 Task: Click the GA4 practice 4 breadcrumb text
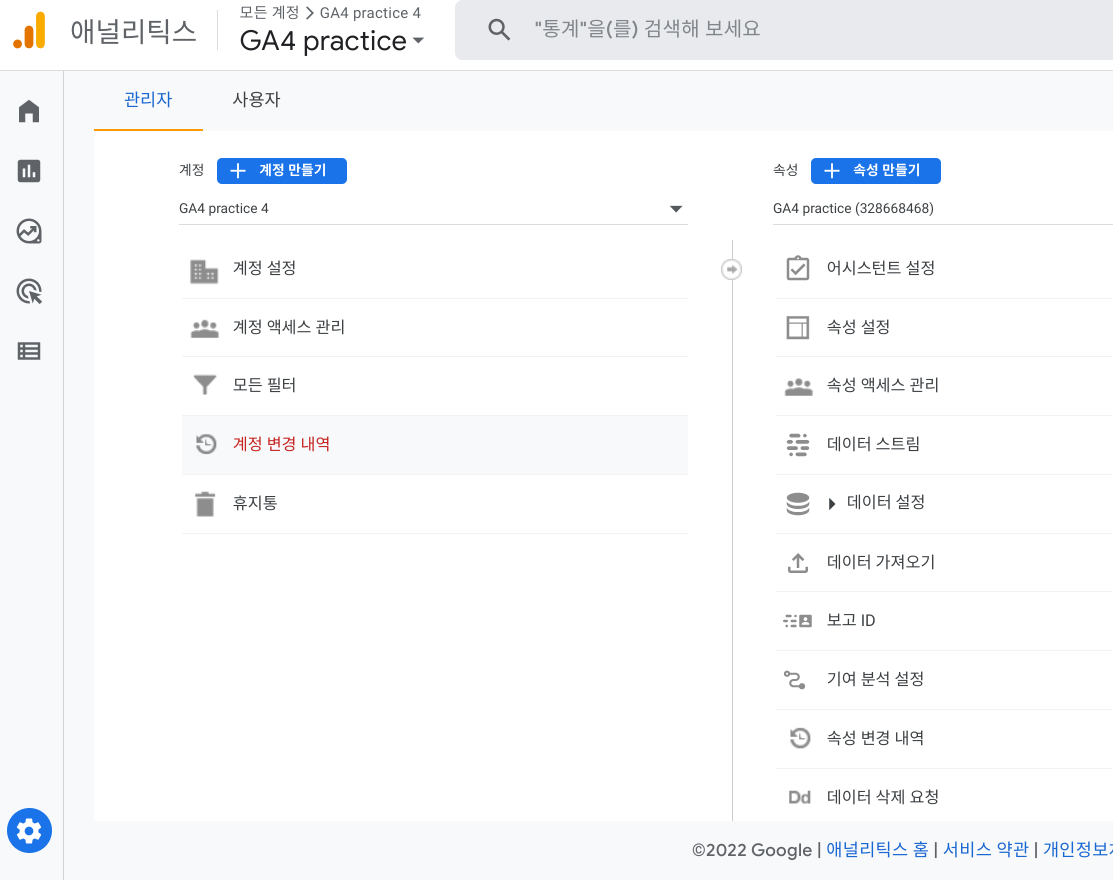click(x=370, y=13)
